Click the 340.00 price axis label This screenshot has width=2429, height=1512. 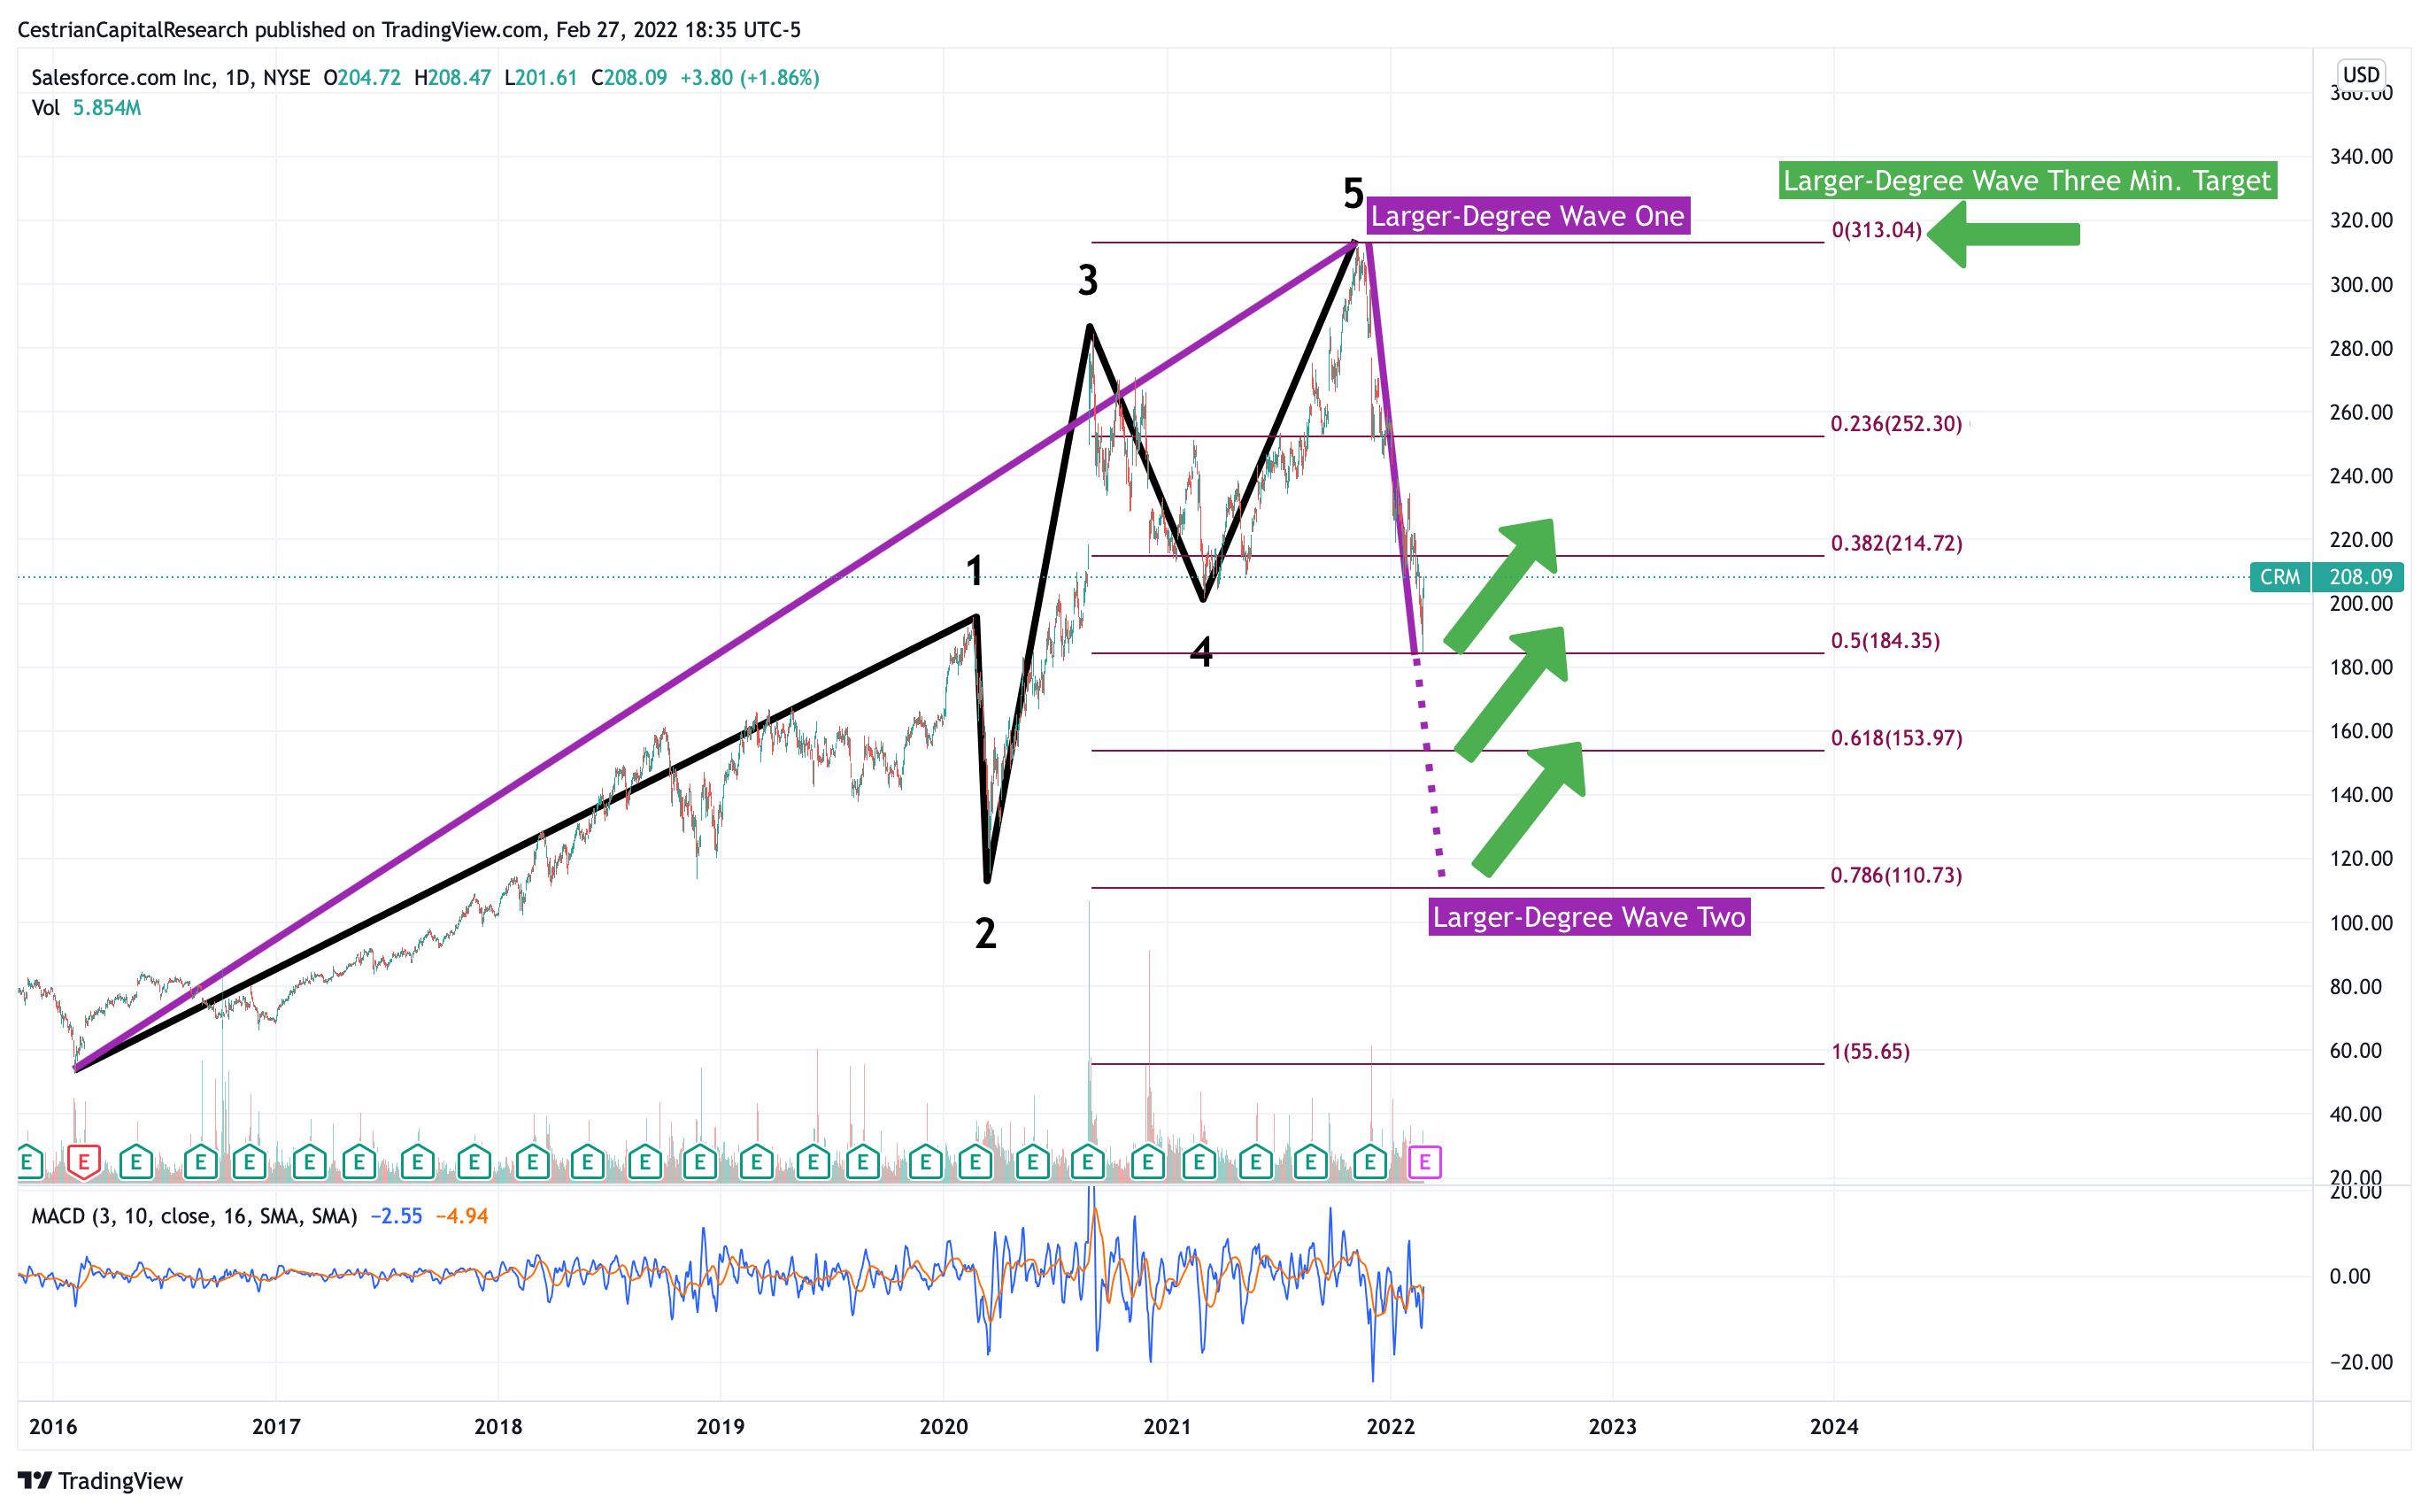click(2361, 156)
